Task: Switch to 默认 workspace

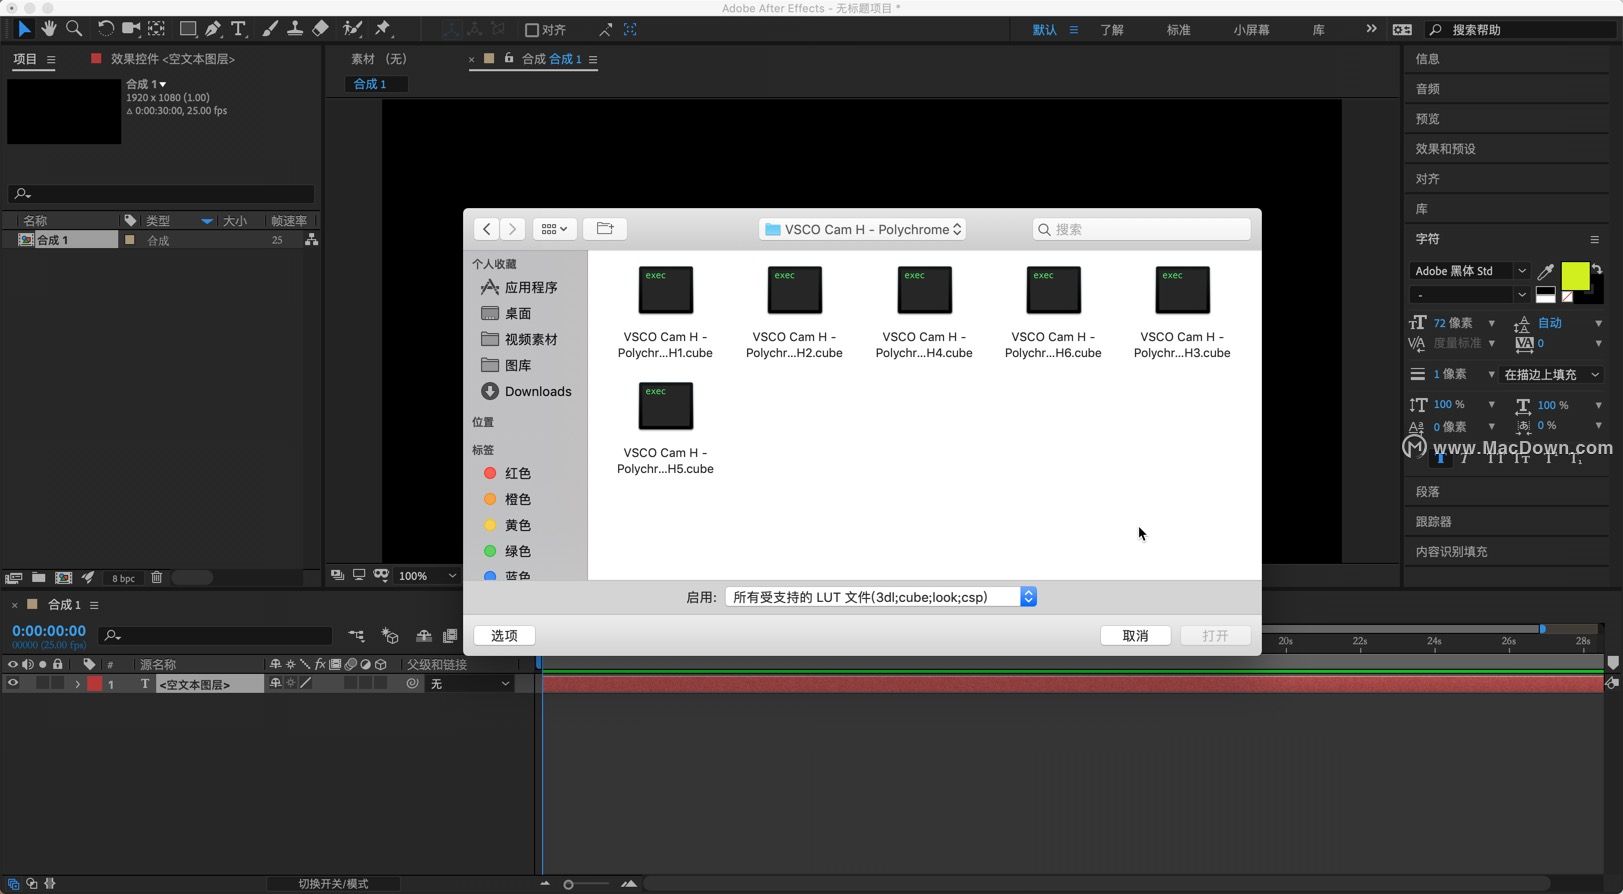Action: point(1045,30)
